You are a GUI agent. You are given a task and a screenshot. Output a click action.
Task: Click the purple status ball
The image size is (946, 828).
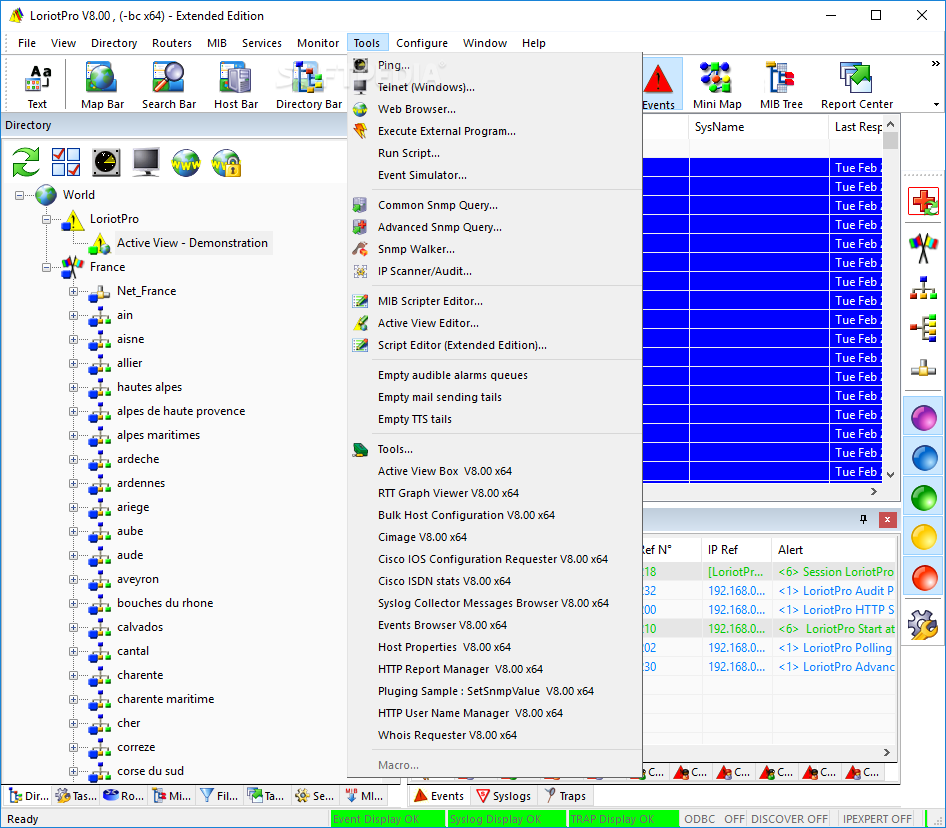tap(924, 418)
